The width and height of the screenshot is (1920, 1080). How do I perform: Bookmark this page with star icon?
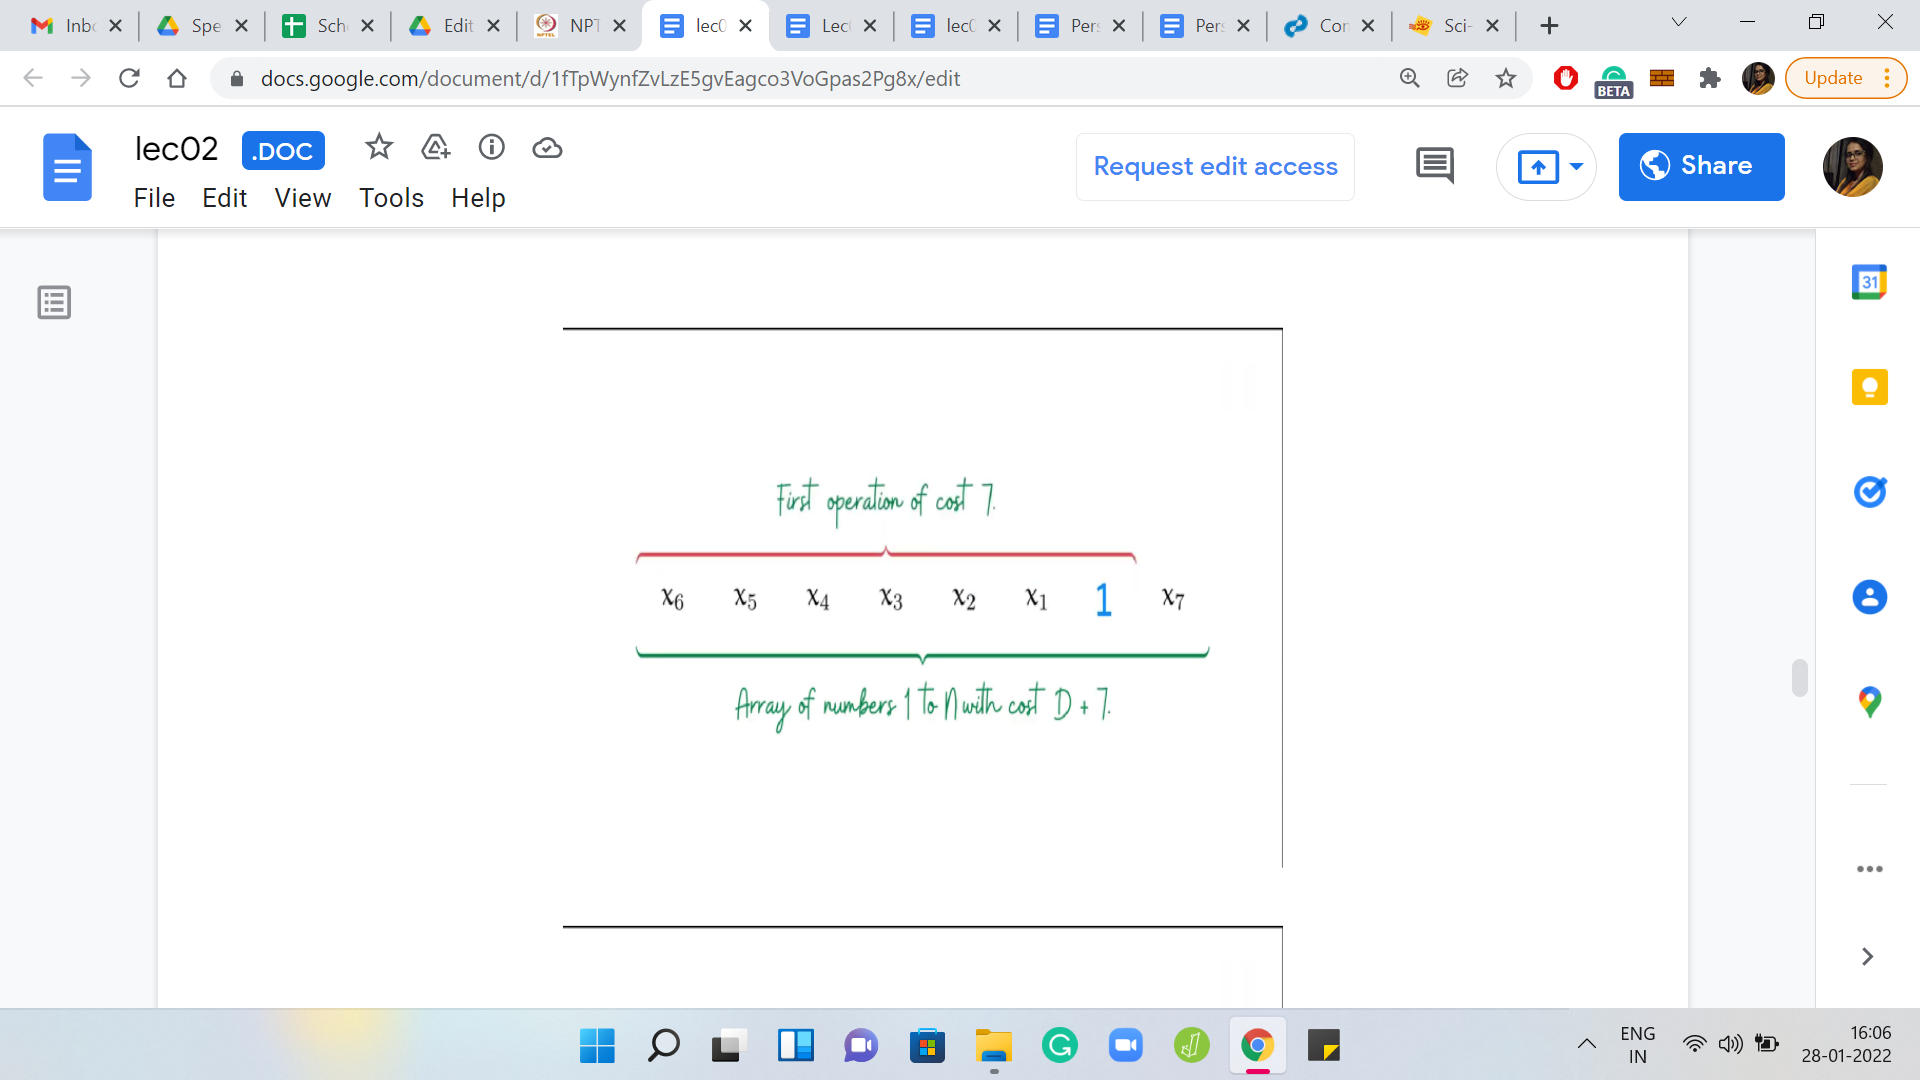(x=1505, y=78)
